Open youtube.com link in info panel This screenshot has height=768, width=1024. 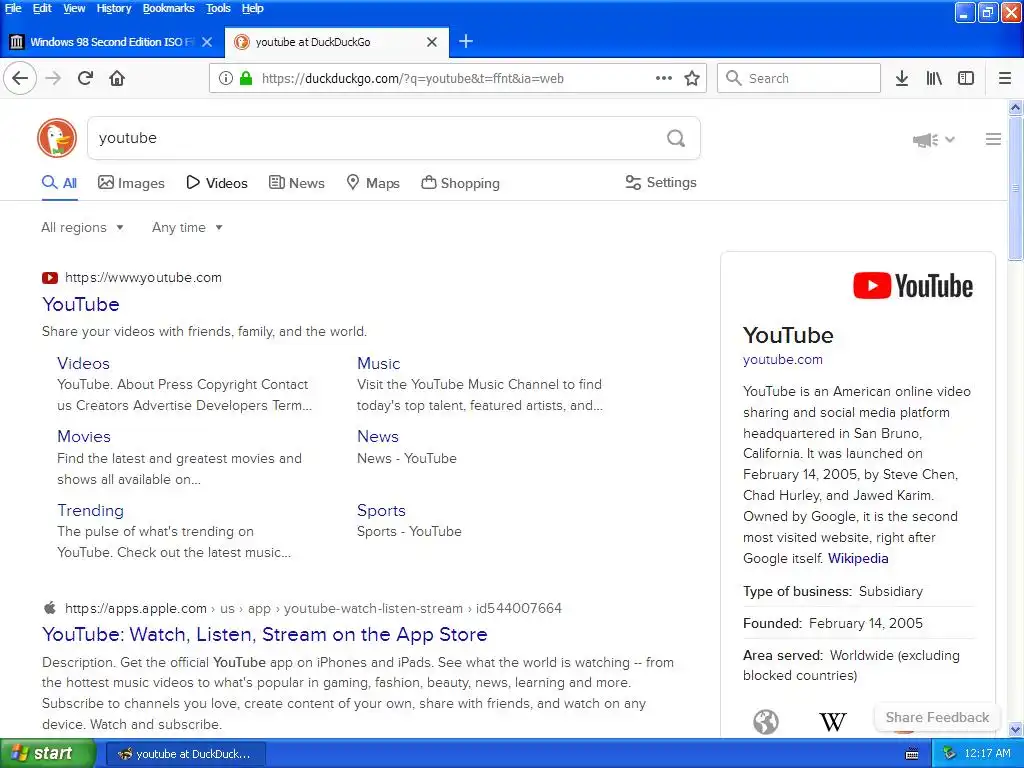click(x=782, y=359)
